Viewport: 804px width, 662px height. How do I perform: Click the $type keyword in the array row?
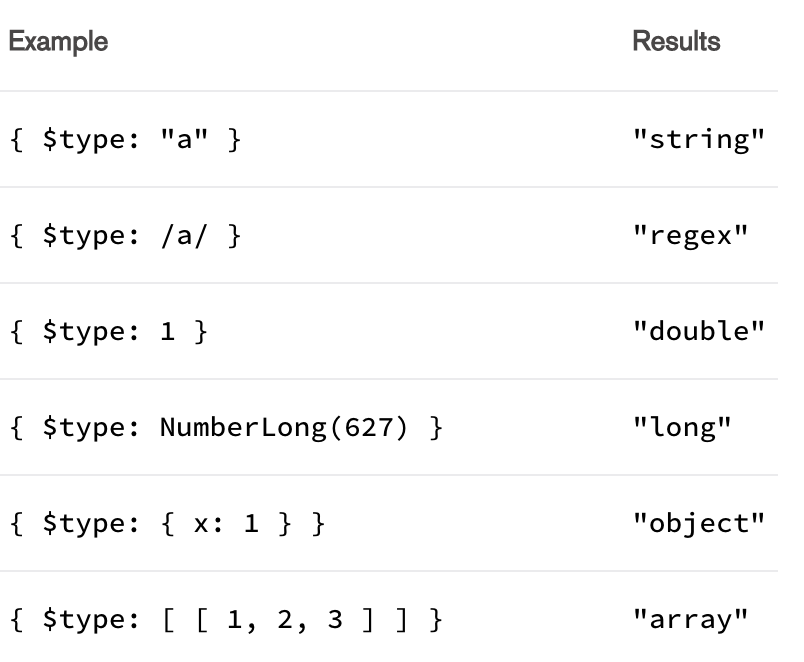[90, 619]
